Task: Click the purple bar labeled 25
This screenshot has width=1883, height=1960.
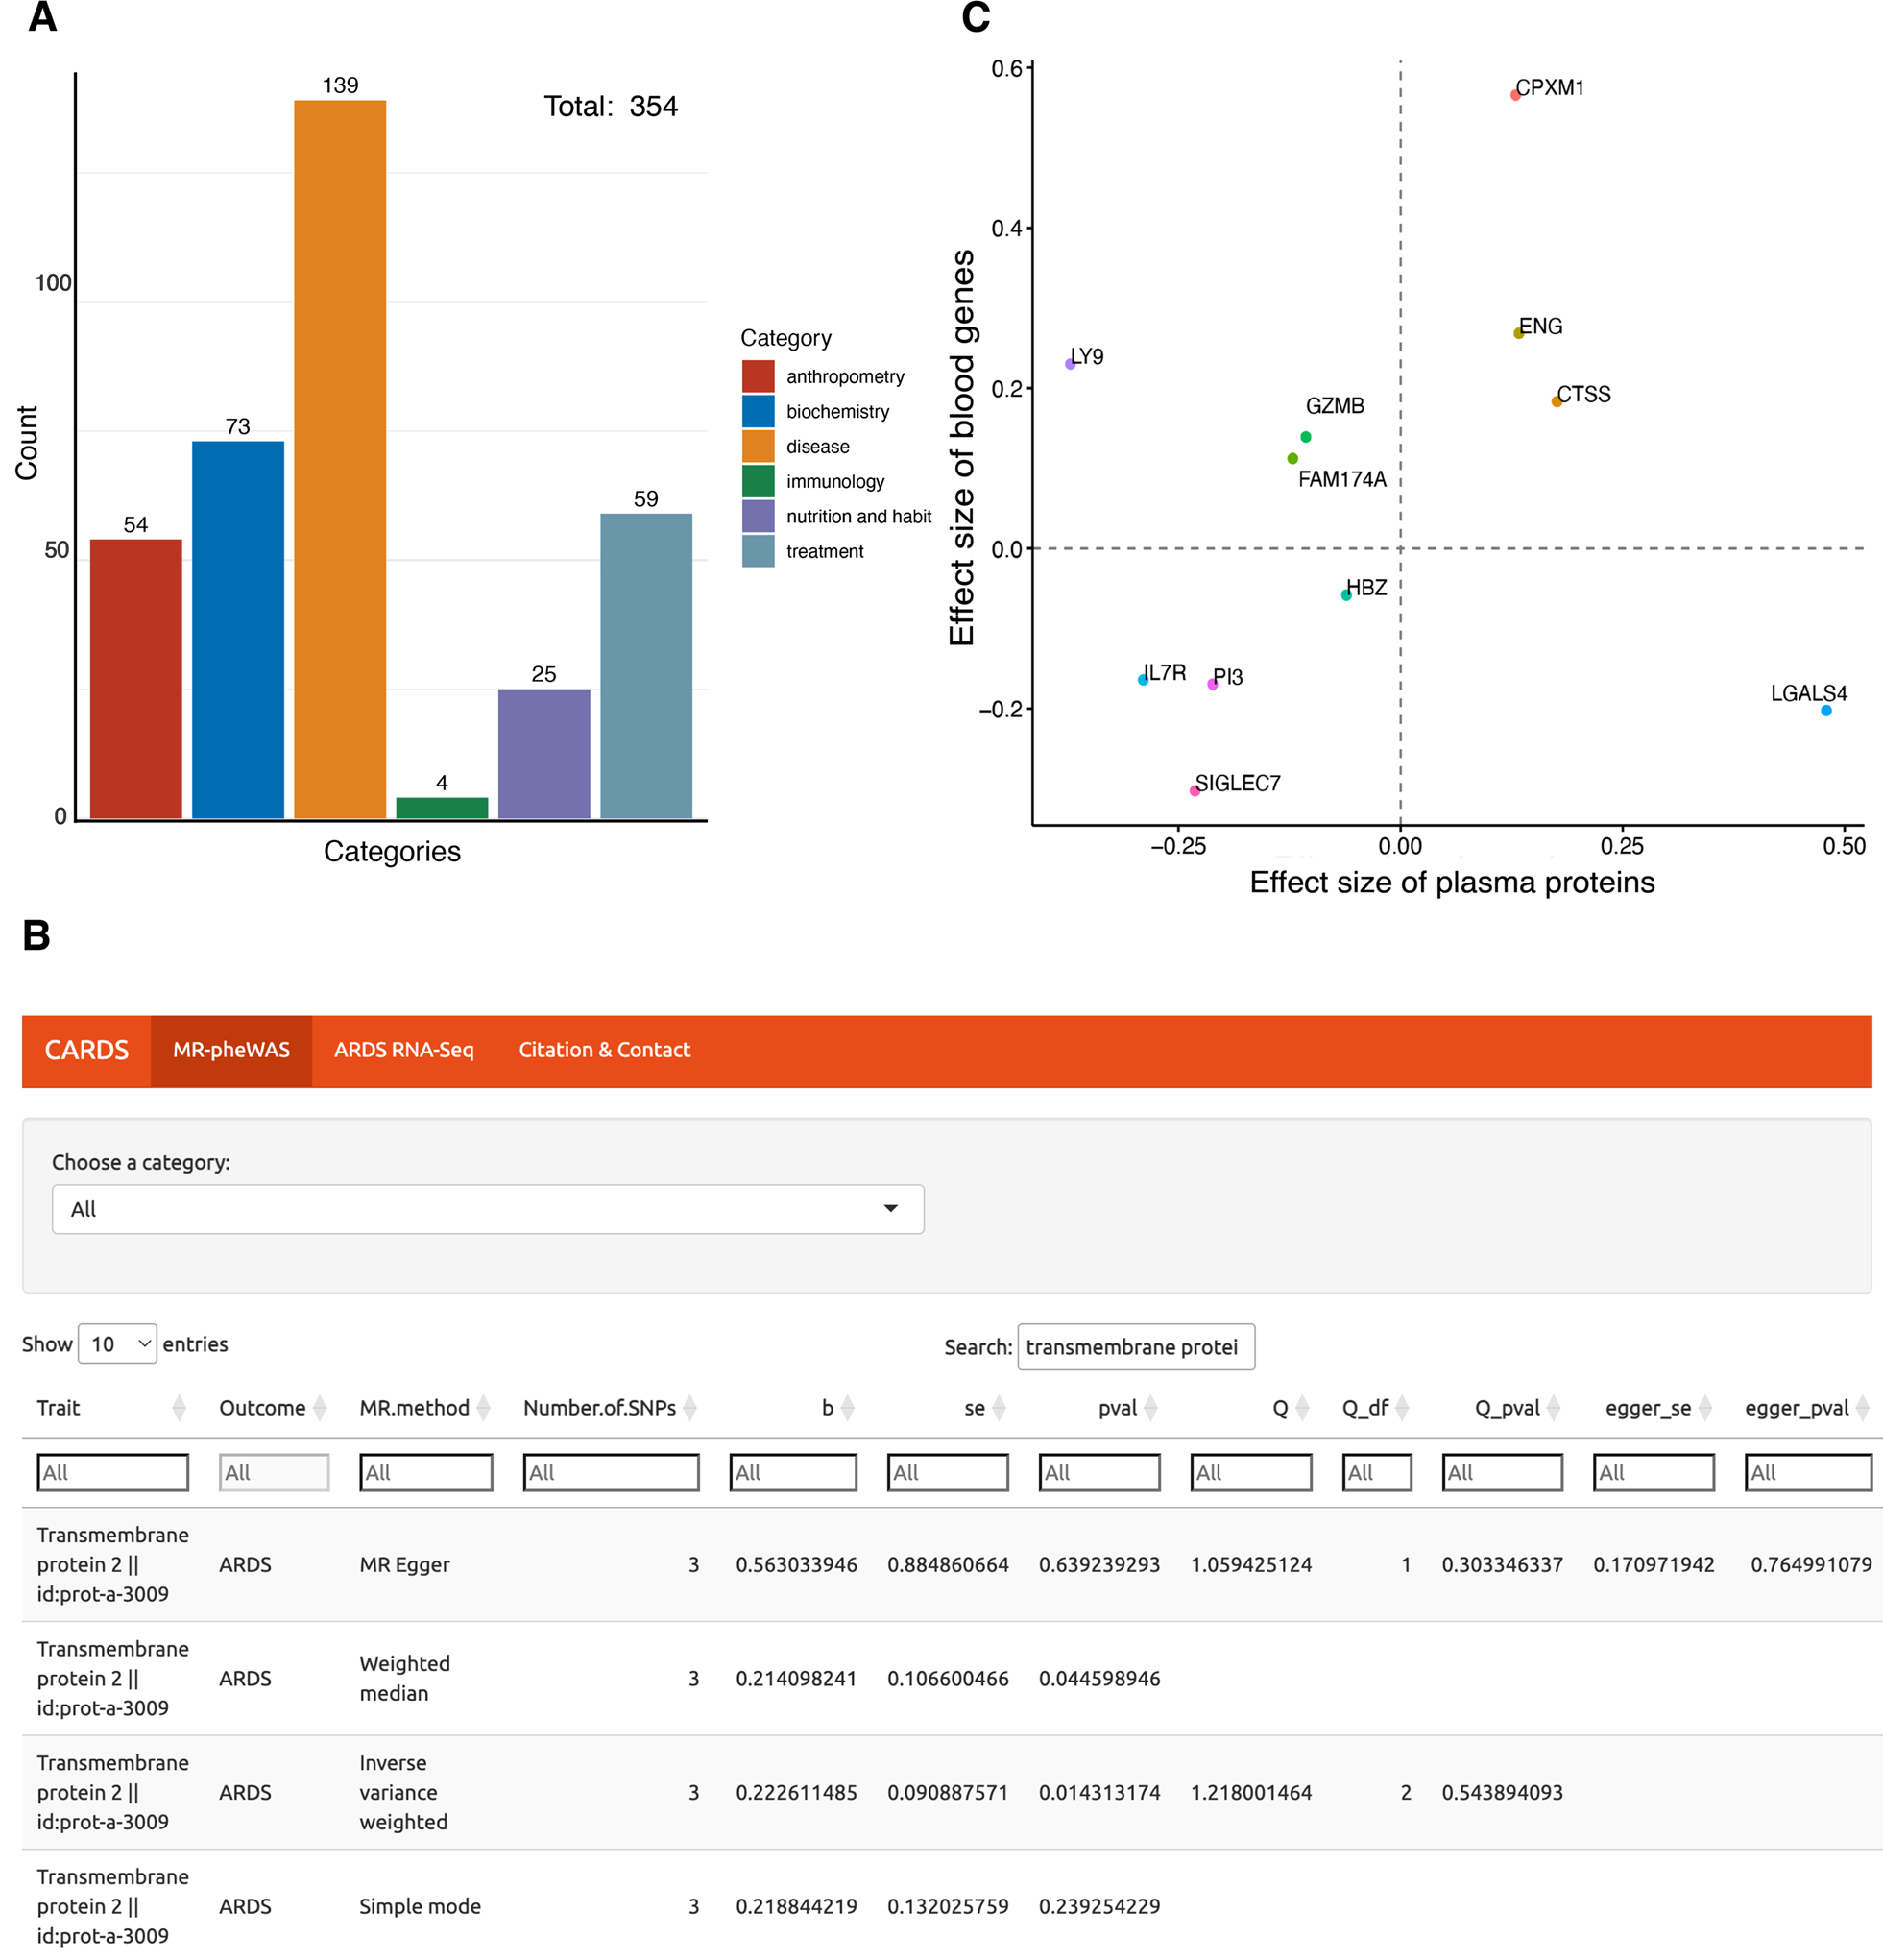Action: [544, 754]
